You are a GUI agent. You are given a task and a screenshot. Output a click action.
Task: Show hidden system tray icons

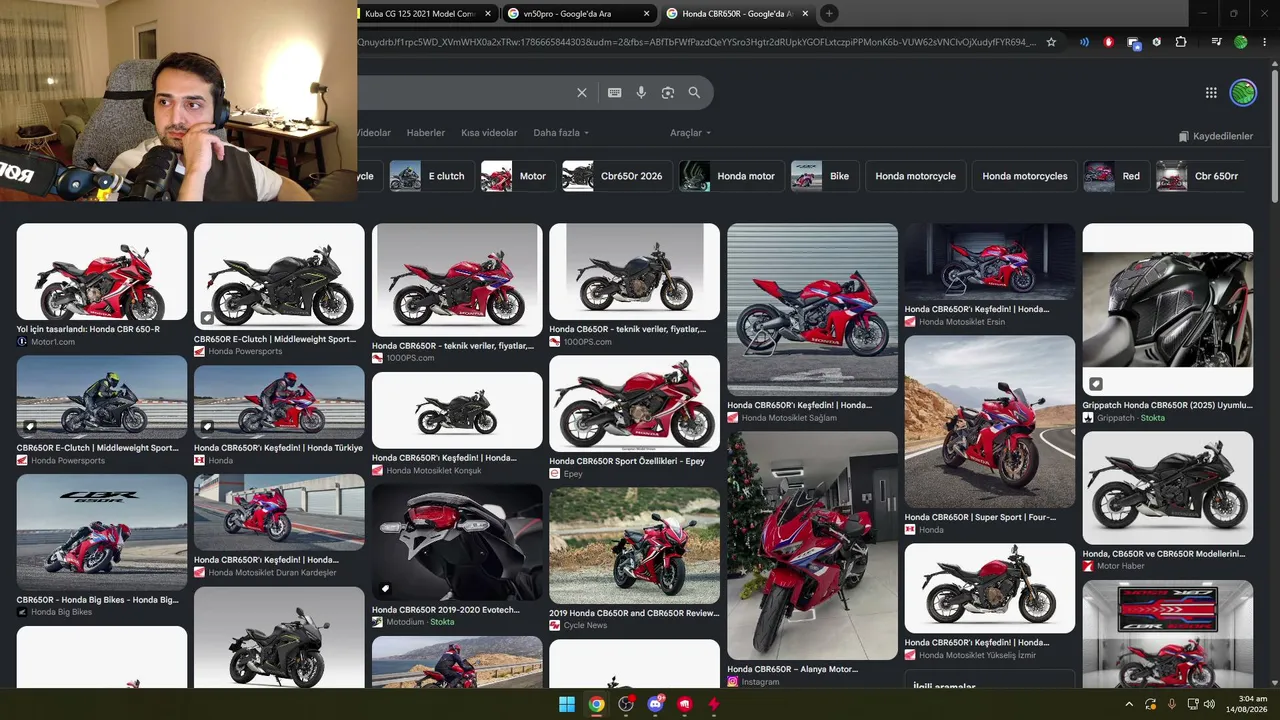1130,704
